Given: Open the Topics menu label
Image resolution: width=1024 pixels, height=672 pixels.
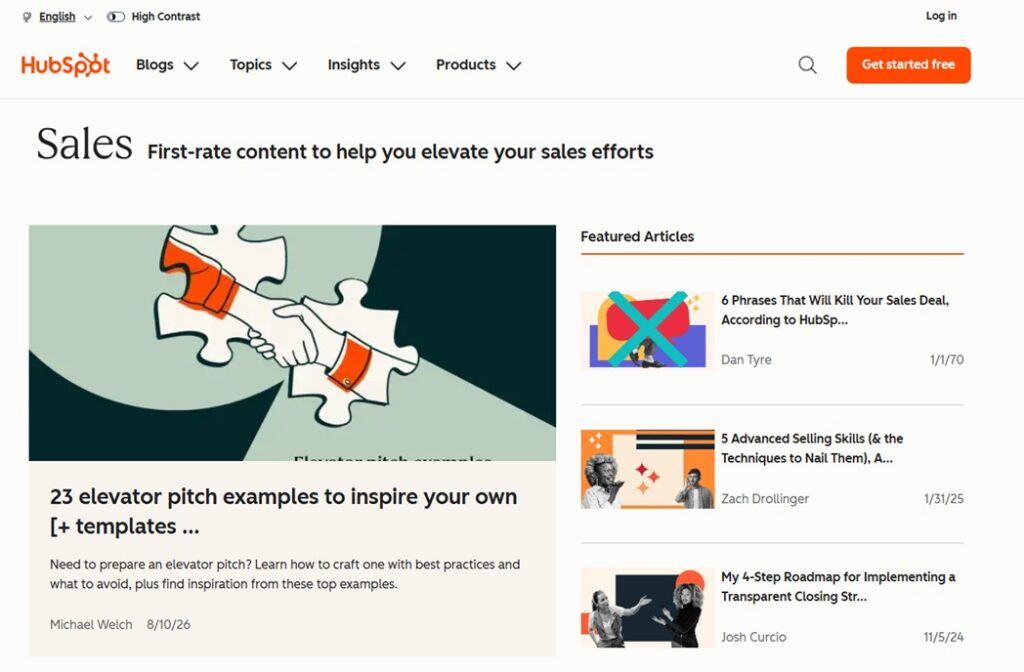Looking at the screenshot, I should pos(251,65).
